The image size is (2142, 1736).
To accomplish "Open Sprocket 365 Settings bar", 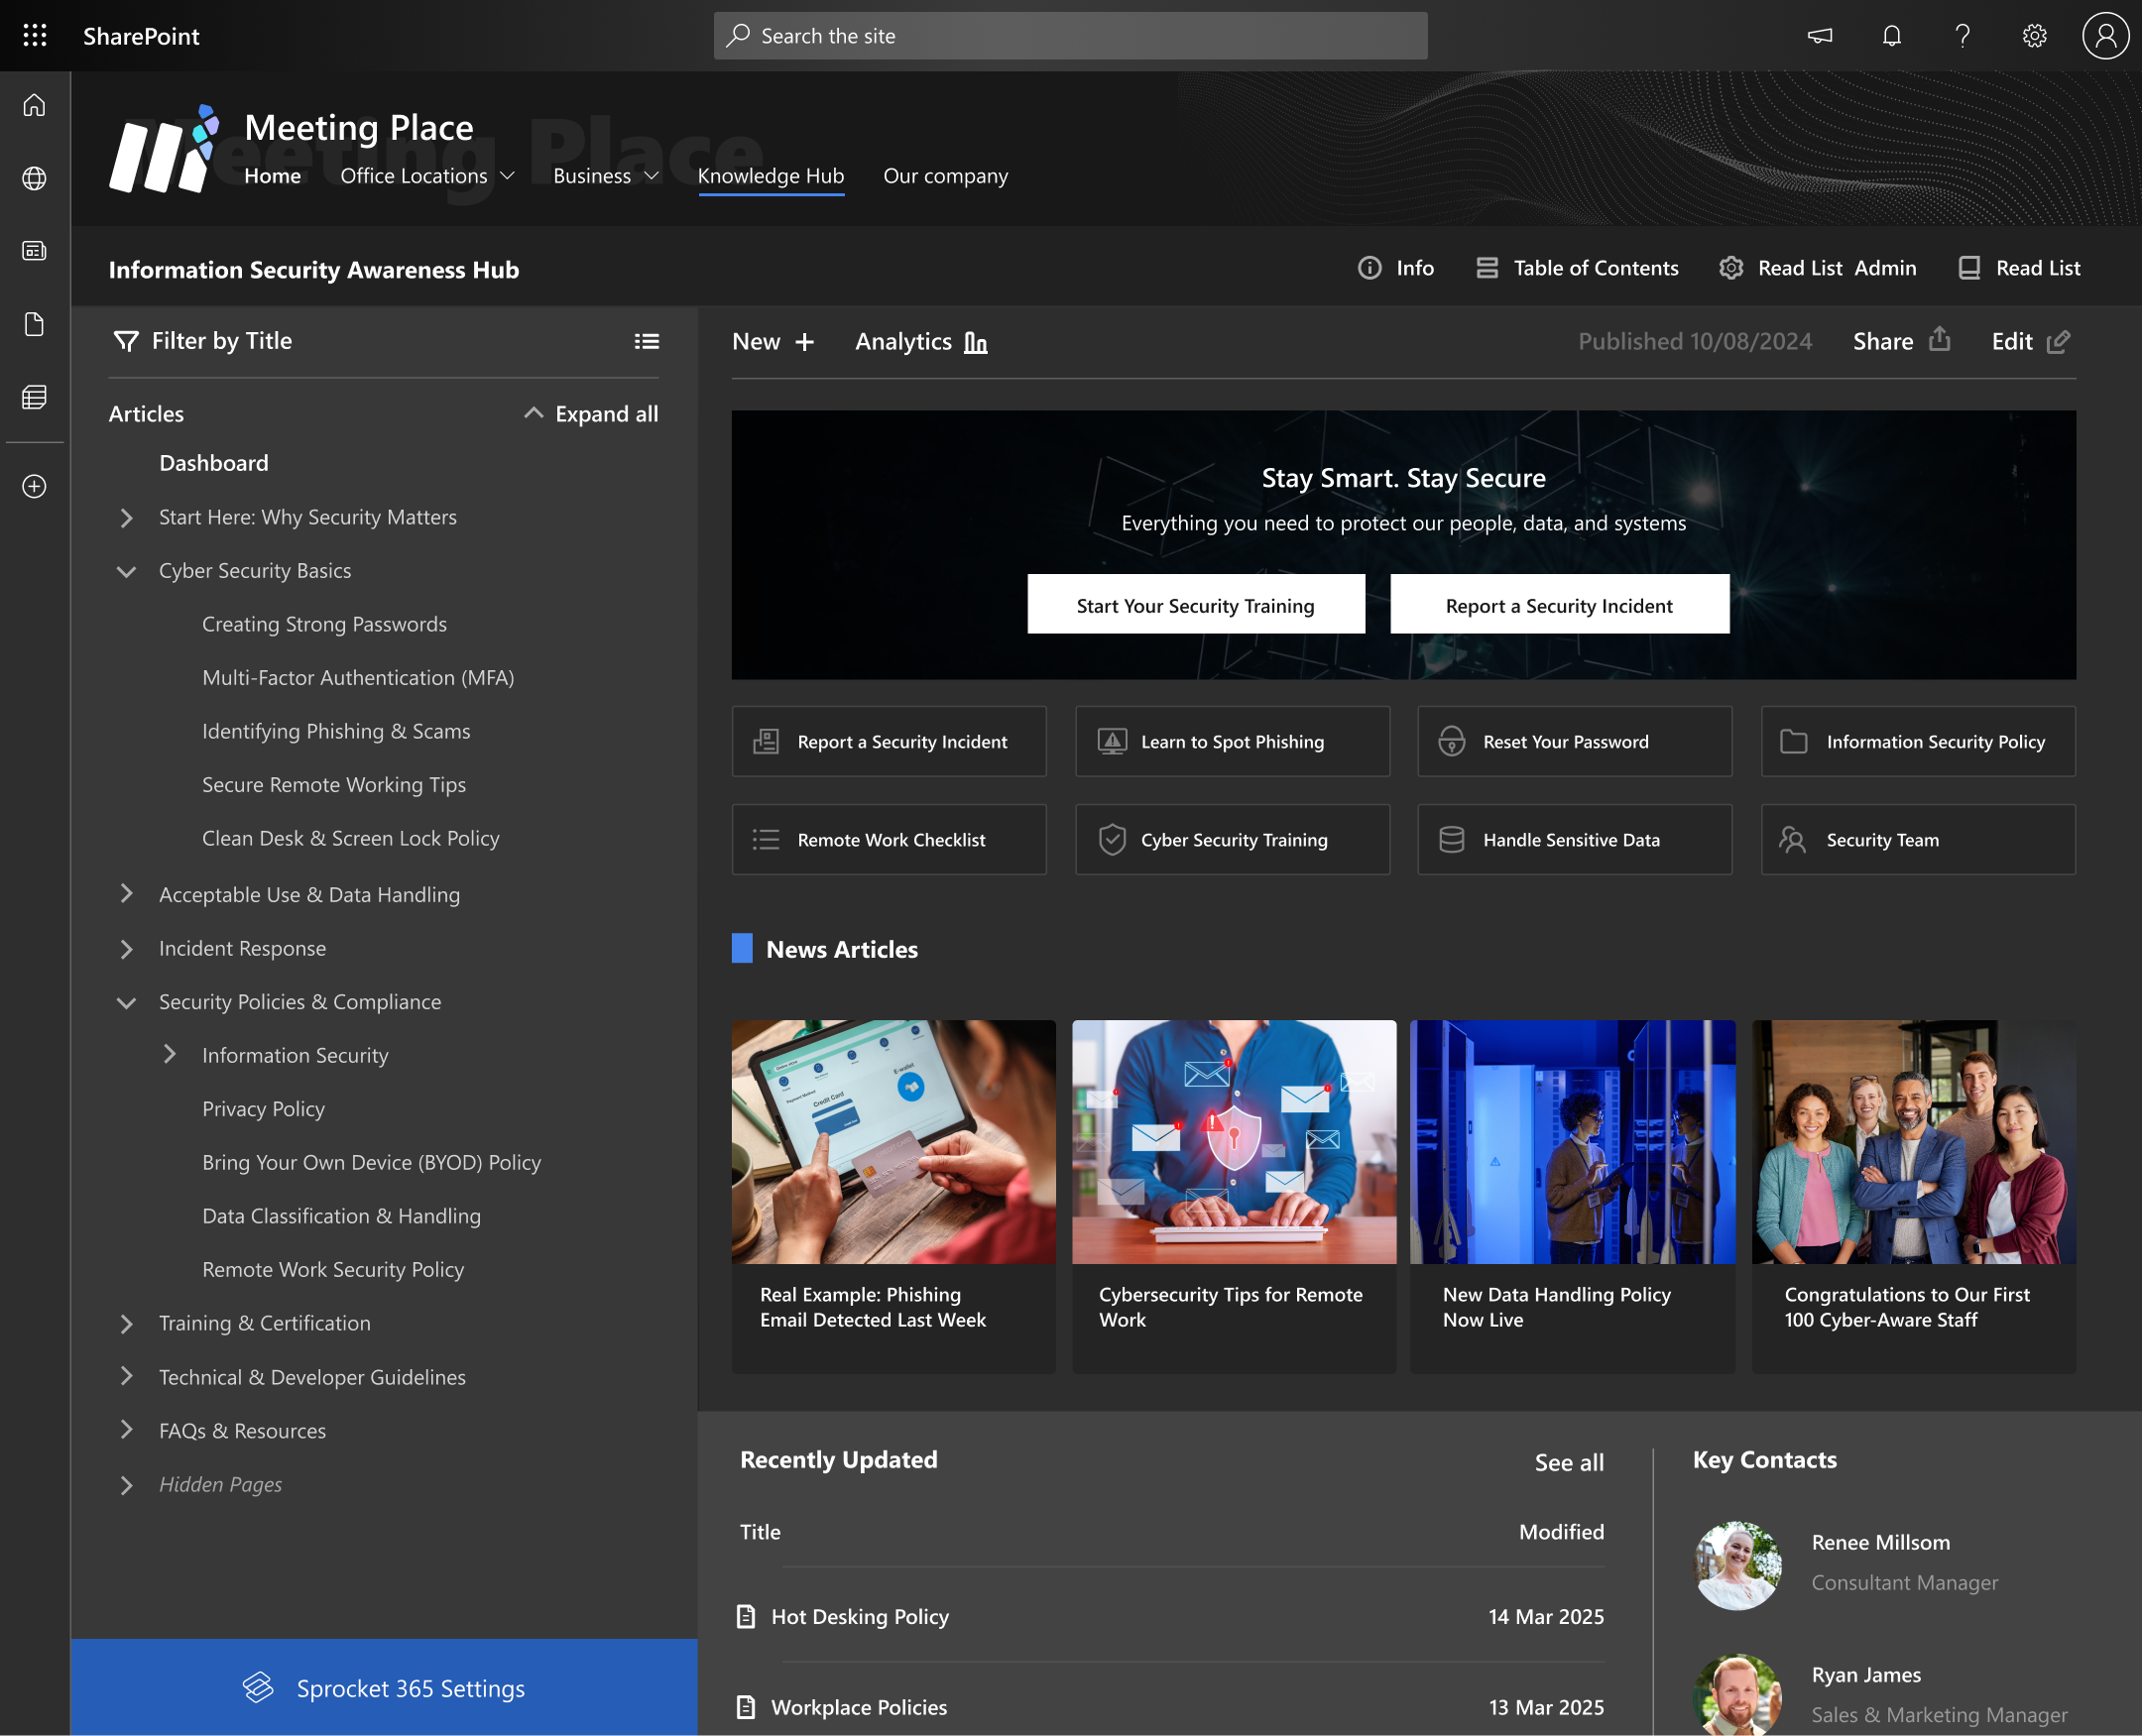I will [384, 1687].
